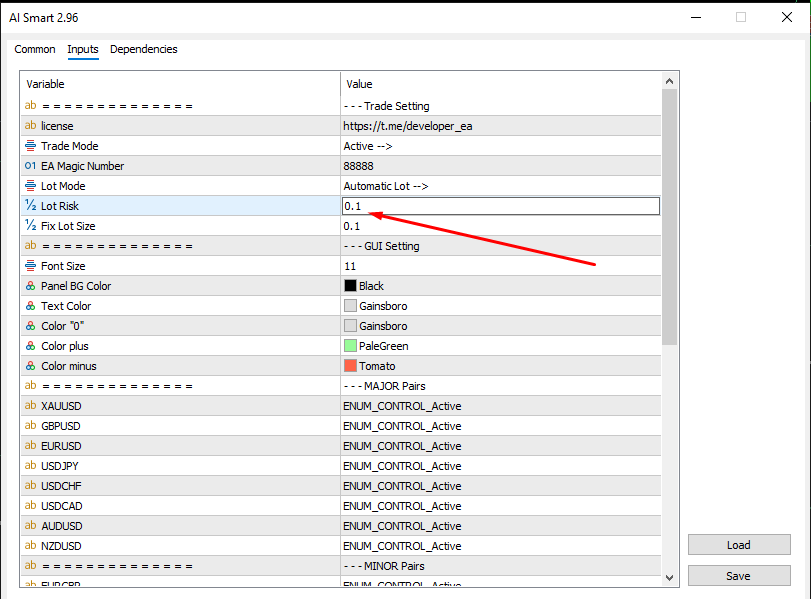Viewport: 811px width, 599px height.
Task: Click the GBPUSD value ENUM_CONTROL_Active
Action: (x=402, y=426)
